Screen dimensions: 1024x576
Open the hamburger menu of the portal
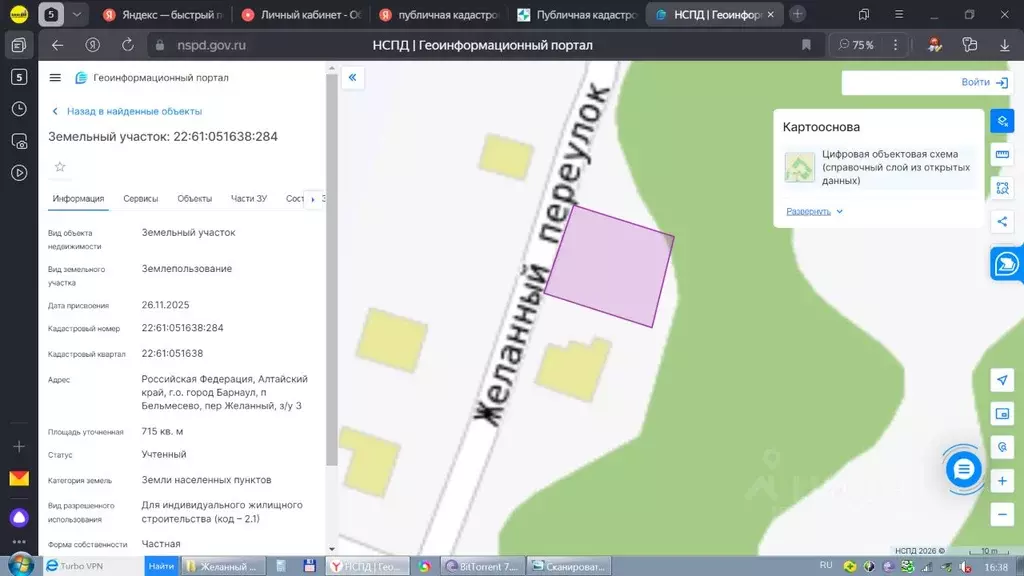click(x=55, y=78)
